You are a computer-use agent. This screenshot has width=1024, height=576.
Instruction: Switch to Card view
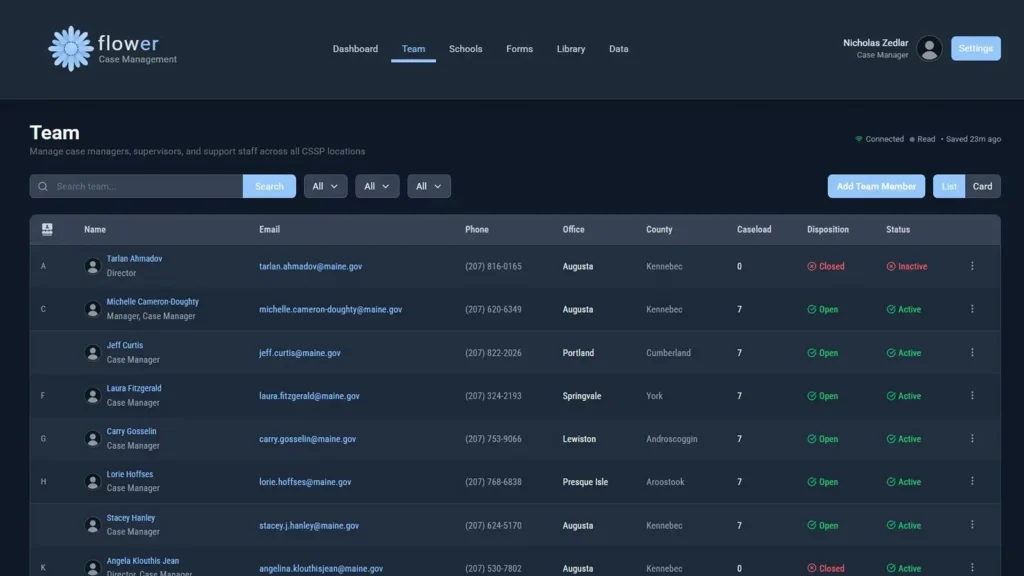(x=982, y=186)
